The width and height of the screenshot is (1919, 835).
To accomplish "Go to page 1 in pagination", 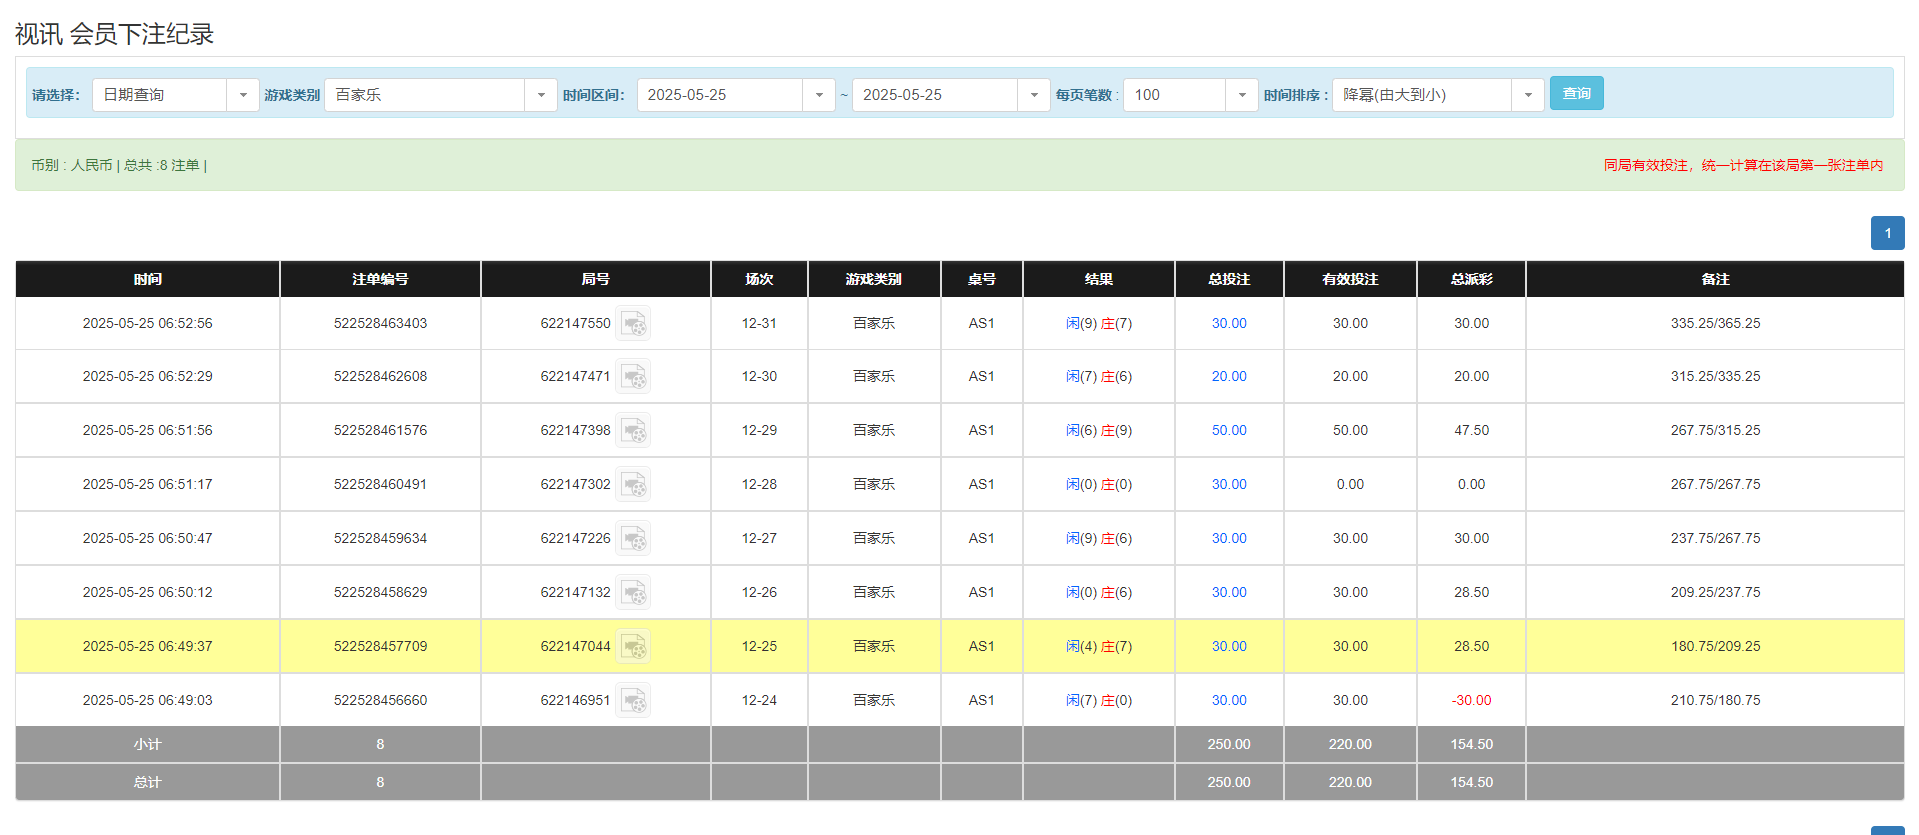I will (x=1887, y=233).
